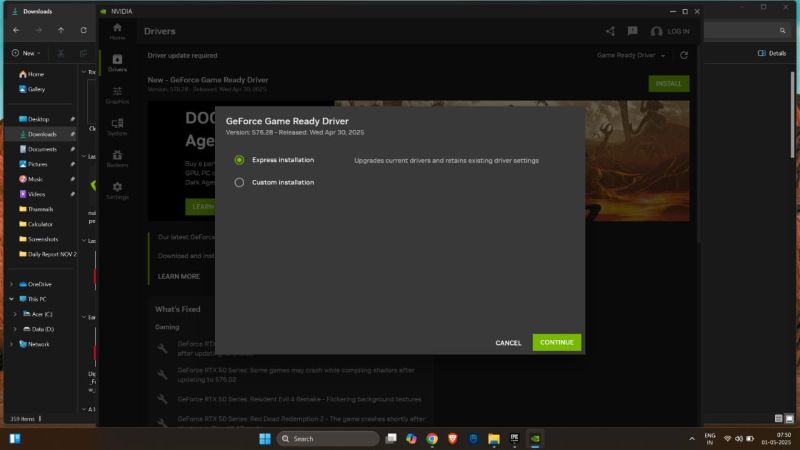Click the Explorer search magnifier icon
The width and height of the screenshot is (800, 450).
tap(782, 31)
